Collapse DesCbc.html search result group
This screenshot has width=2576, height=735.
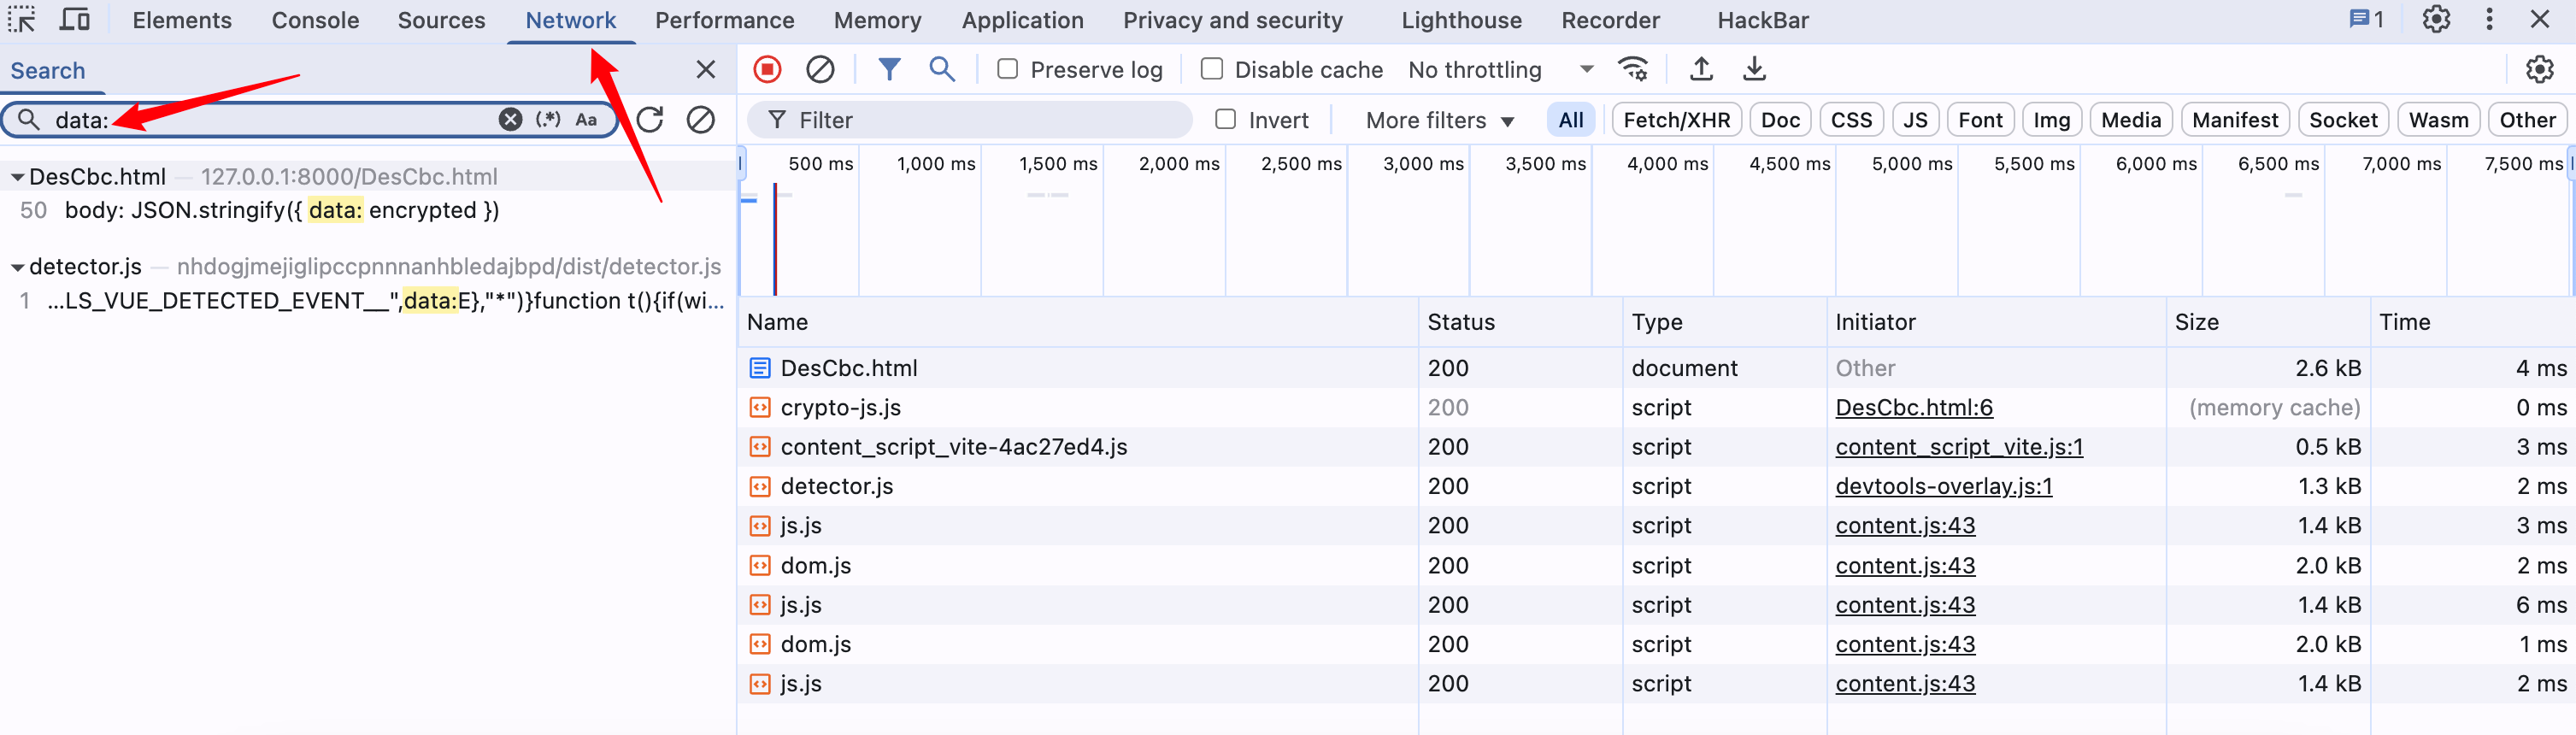pyautogui.click(x=17, y=177)
